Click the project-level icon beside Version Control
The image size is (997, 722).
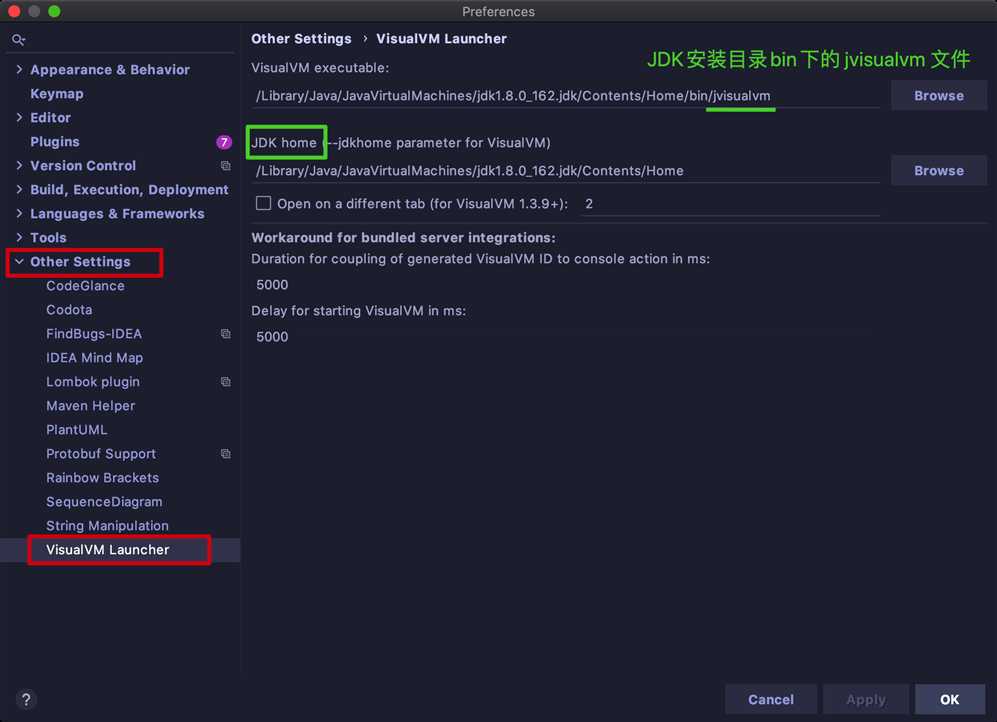[226, 166]
